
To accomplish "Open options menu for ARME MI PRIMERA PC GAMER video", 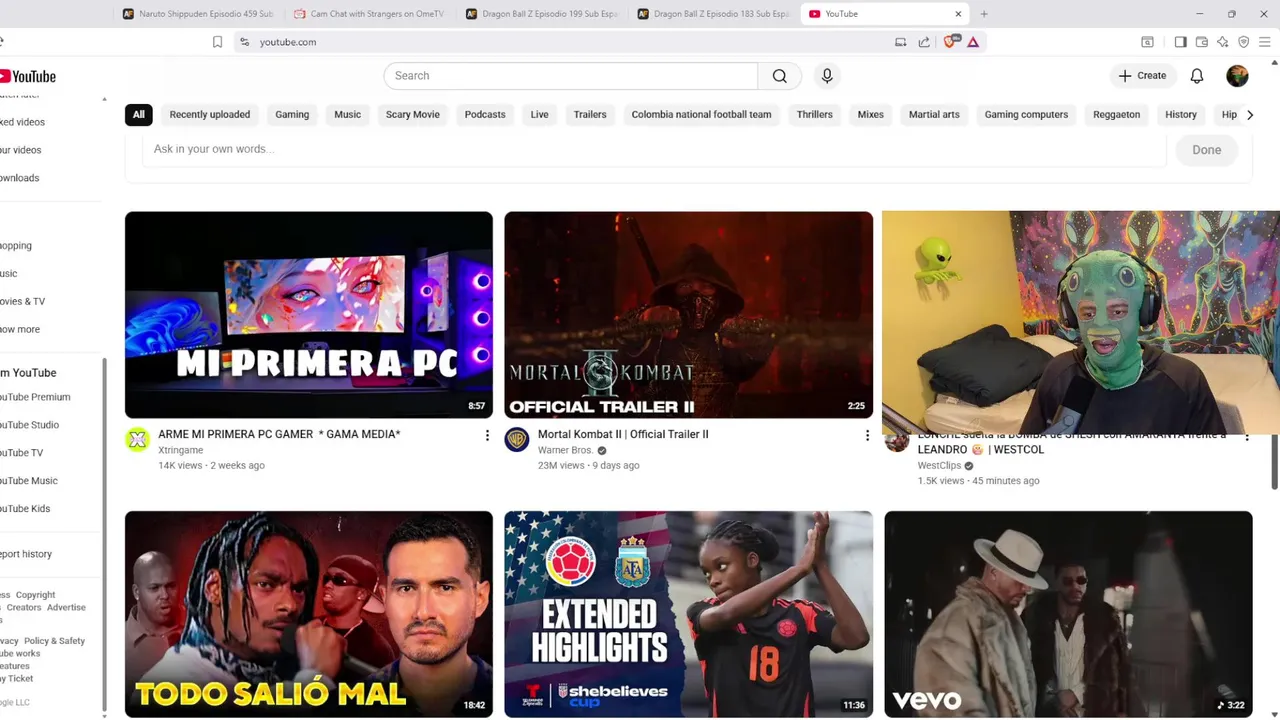I will tap(487, 435).
